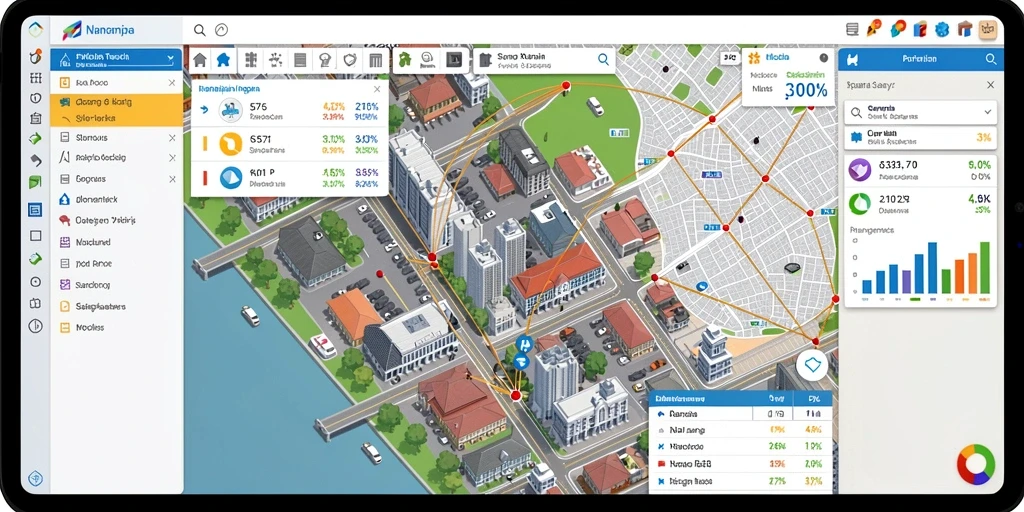Click the round diamond floating button on map

812,365
